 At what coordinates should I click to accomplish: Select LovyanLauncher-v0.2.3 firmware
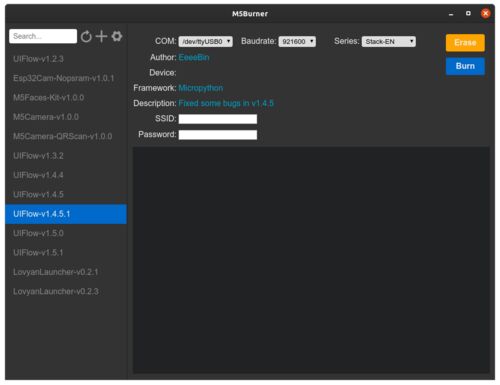66,291
